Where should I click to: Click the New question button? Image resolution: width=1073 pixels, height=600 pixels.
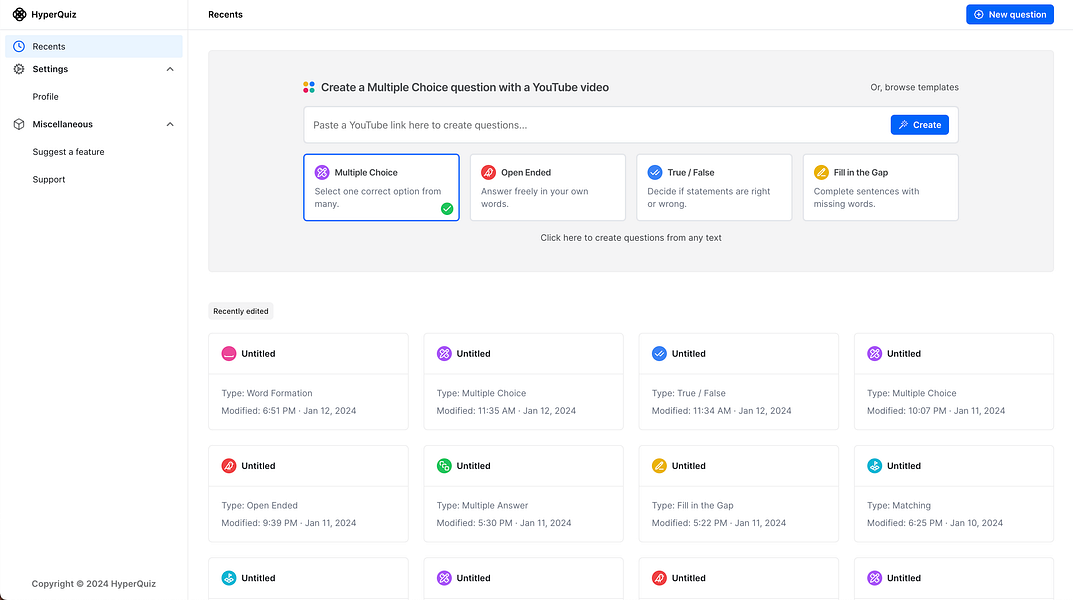click(x=1009, y=14)
